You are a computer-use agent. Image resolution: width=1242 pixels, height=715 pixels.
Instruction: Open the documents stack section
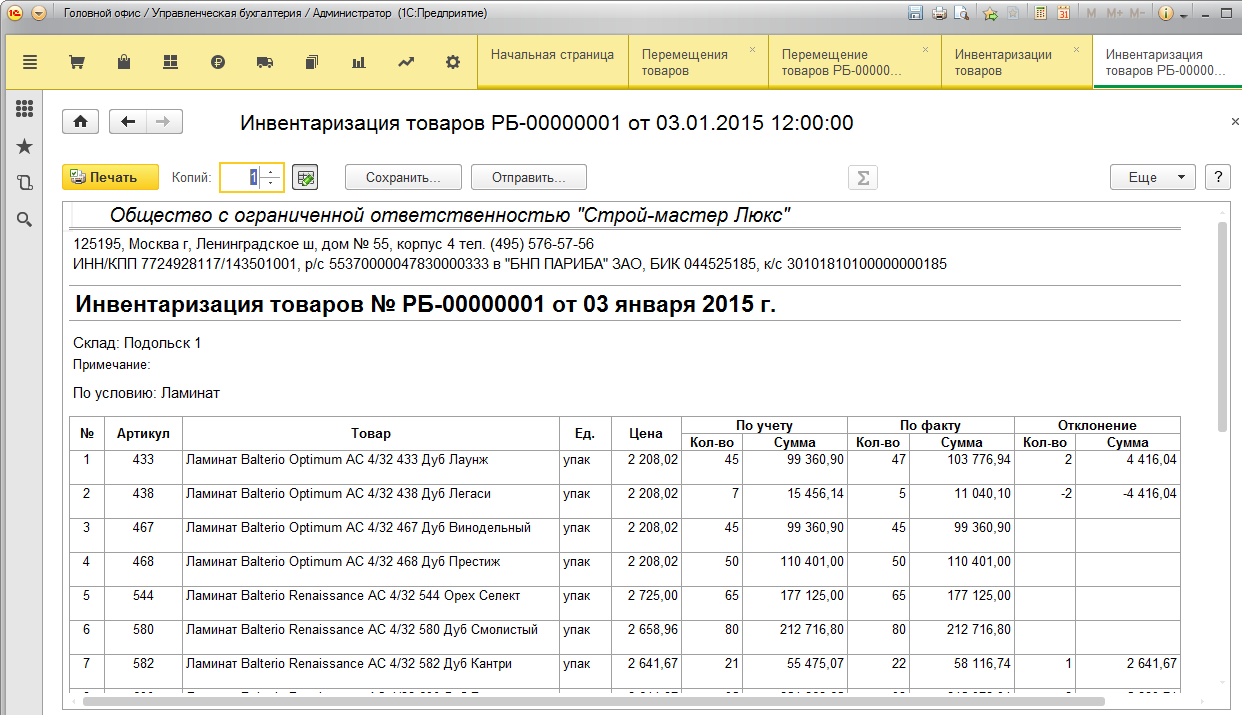point(312,62)
